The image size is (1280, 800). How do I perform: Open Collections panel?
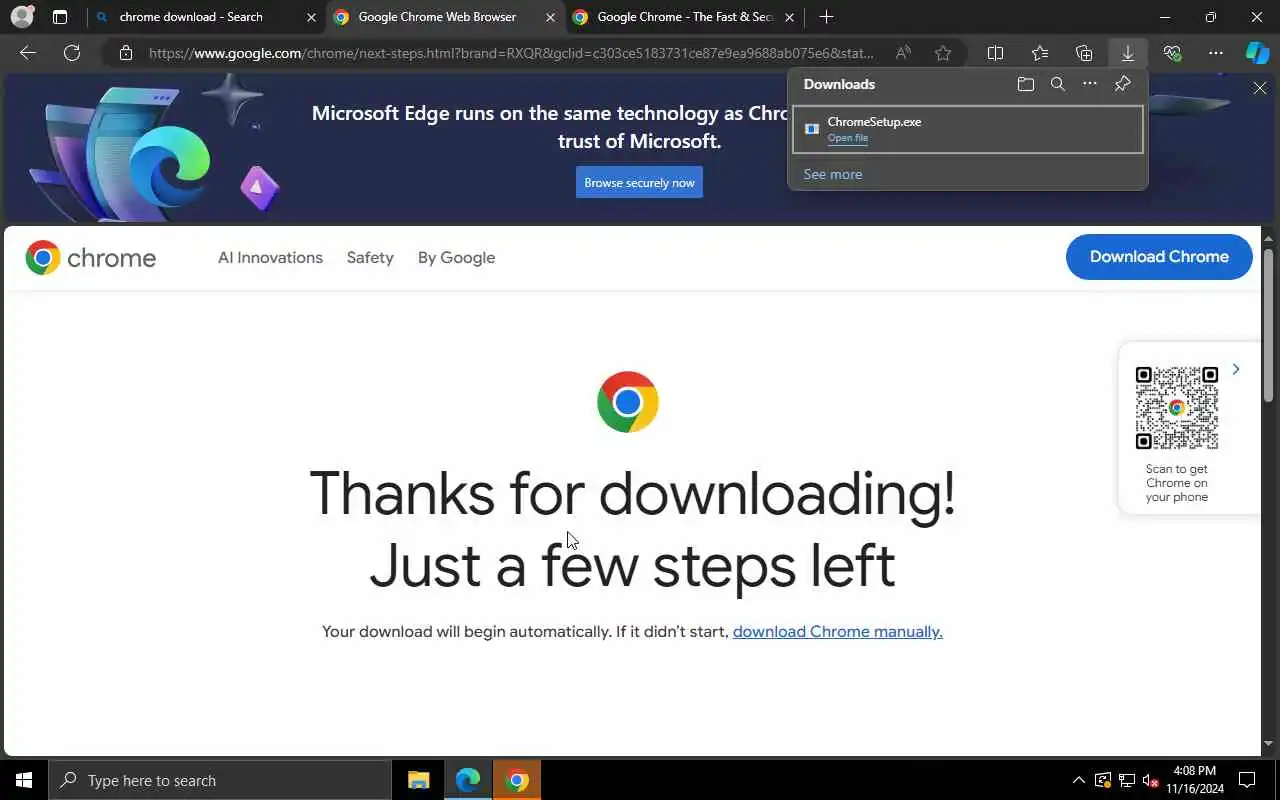(x=1084, y=53)
